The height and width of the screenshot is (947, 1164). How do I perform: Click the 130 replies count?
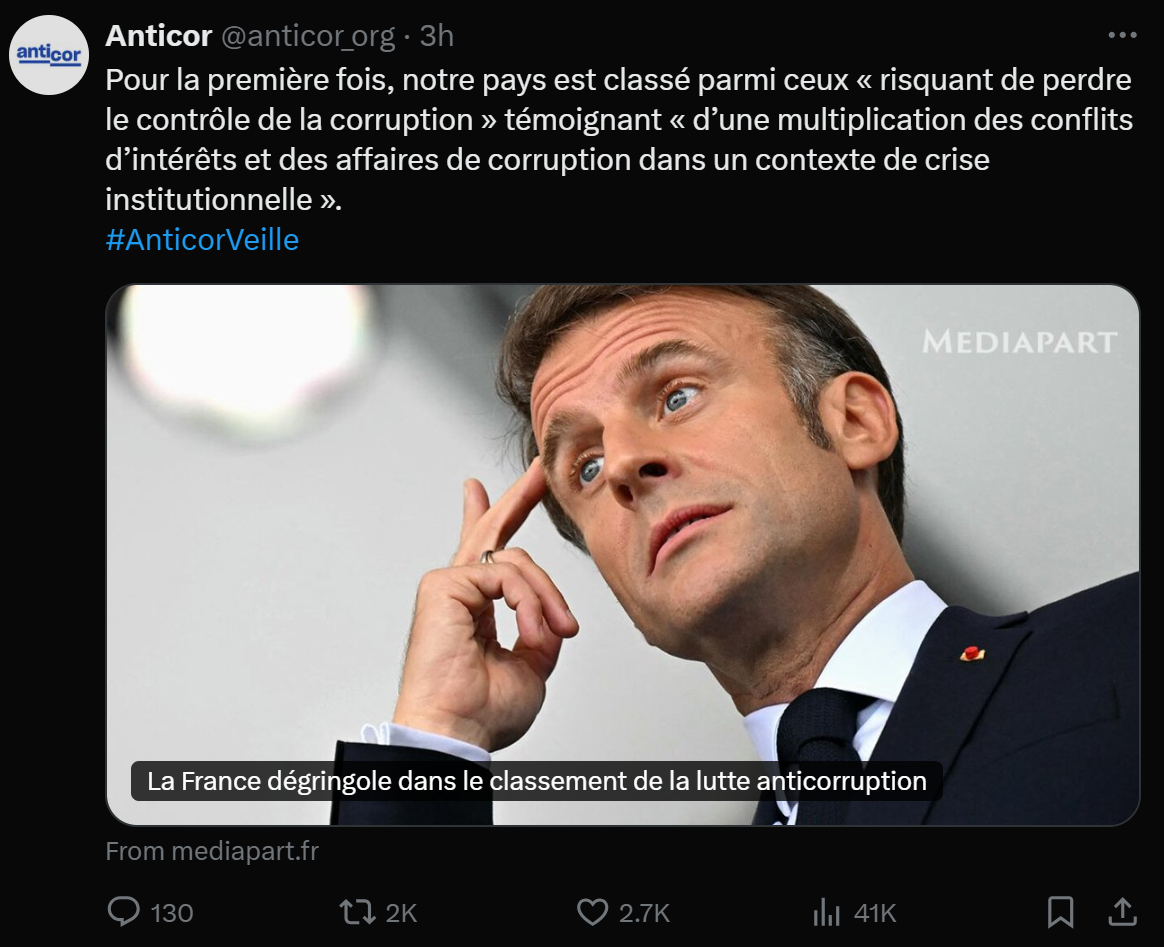(171, 913)
